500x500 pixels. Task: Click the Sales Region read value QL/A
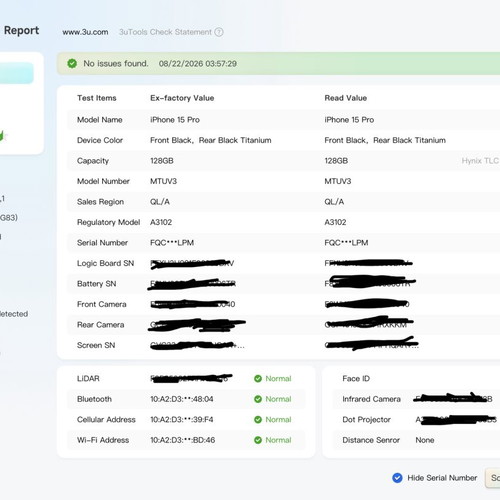[334, 202]
